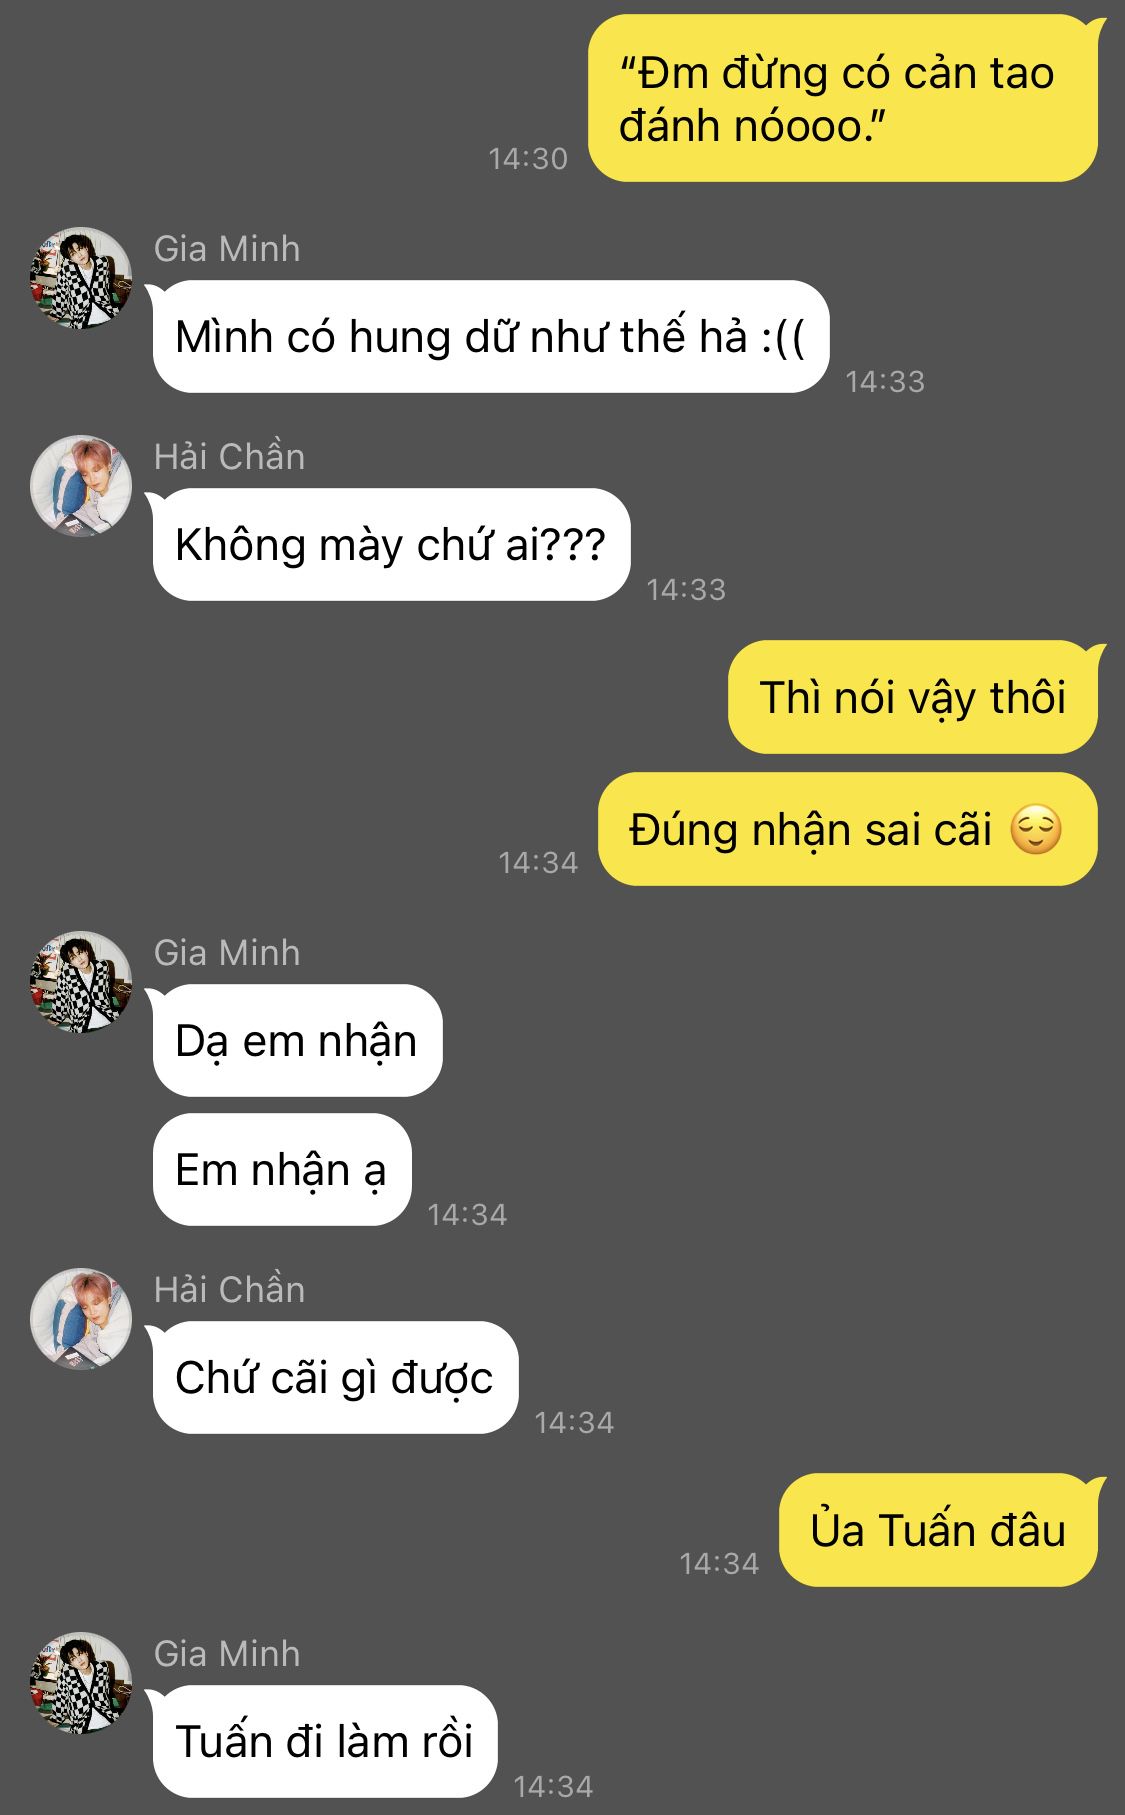The height and width of the screenshot is (1815, 1125).
Task: Tap Gia Minh's avatar beside 'Mình có hung dữ'
Action: pos(81,278)
